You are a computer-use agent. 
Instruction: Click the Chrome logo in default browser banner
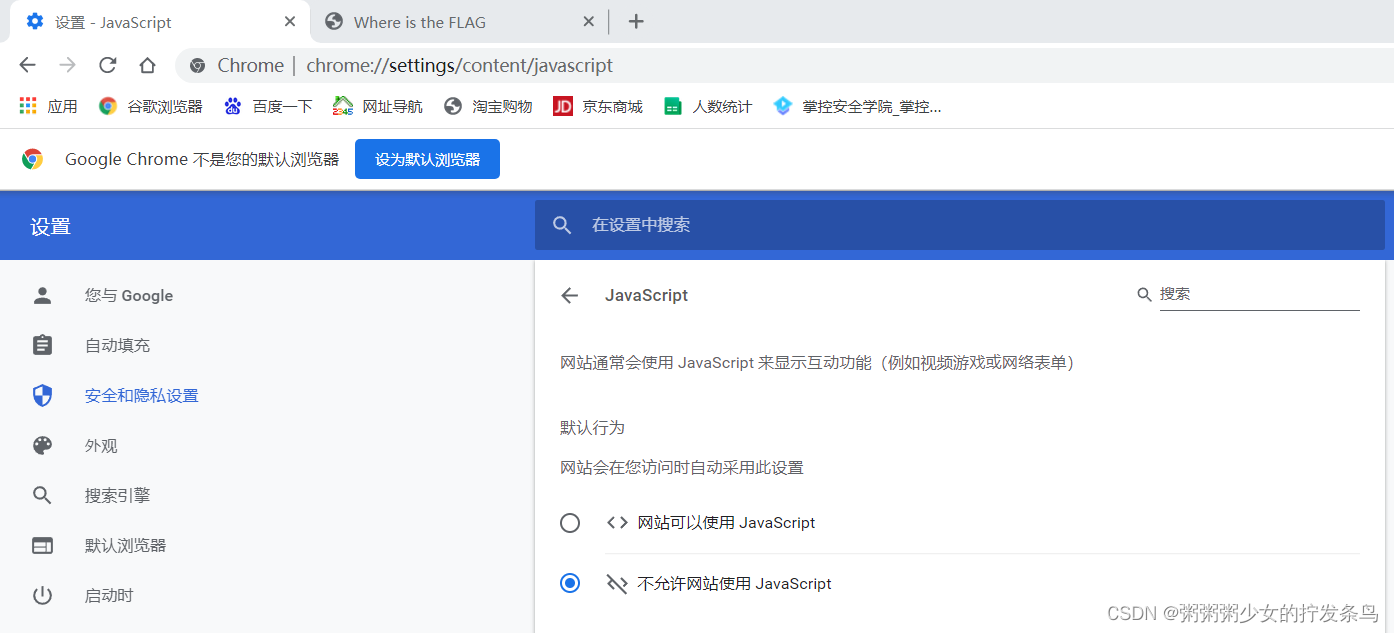pyautogui.click(x=33, y=159)
